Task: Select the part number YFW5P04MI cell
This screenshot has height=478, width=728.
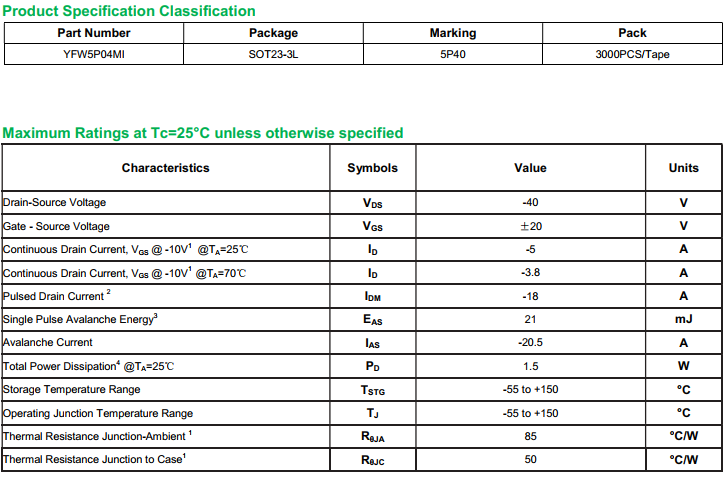Action: click(x=94, y=54)
